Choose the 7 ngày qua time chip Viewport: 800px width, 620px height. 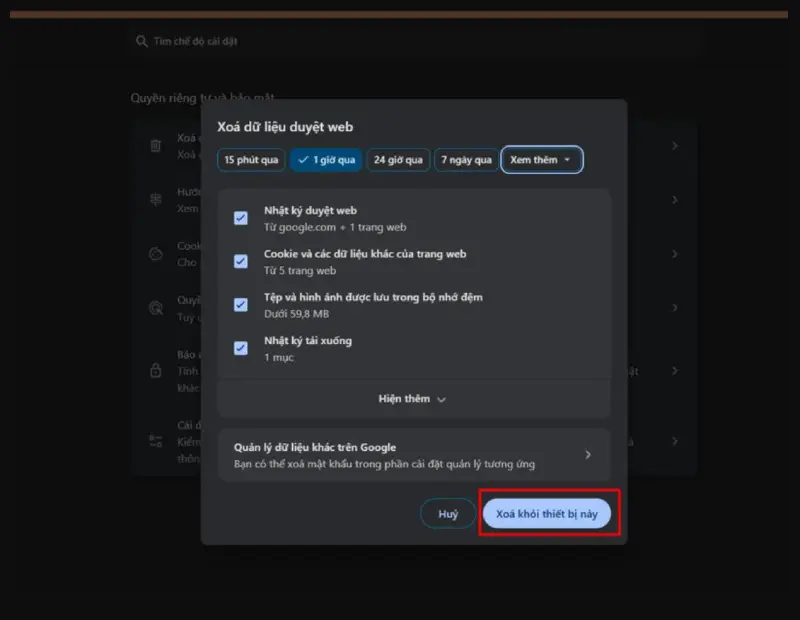[466, 160]
